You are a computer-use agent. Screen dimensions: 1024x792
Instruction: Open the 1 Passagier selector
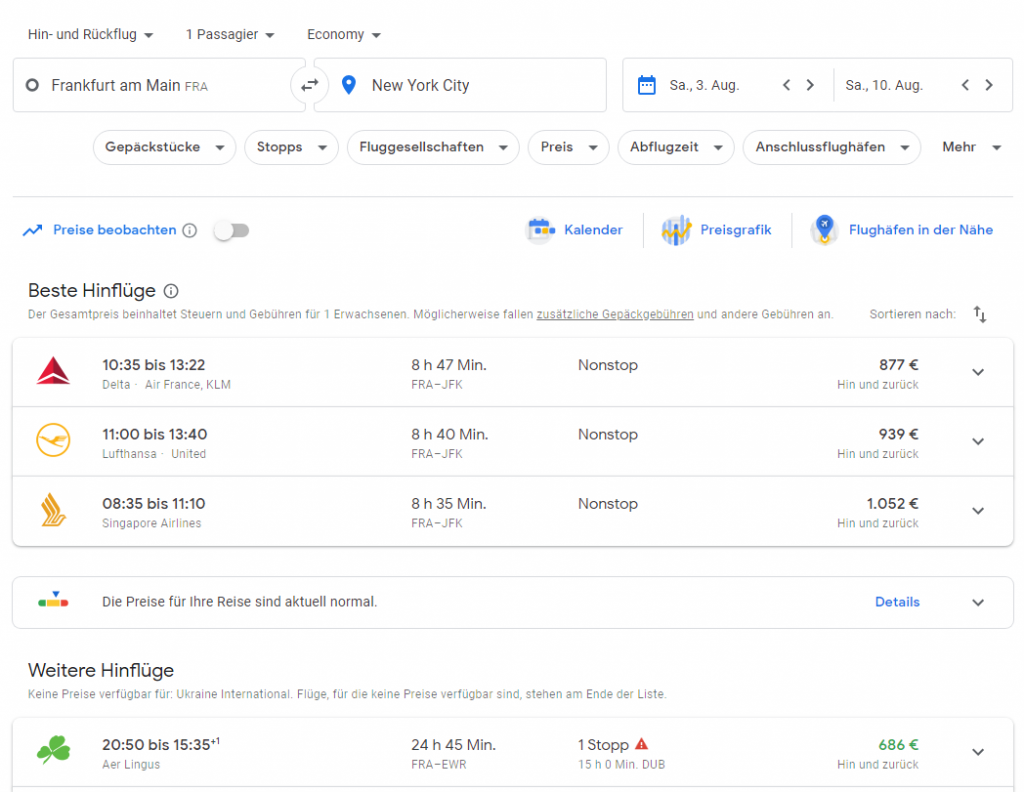[229, 34]
